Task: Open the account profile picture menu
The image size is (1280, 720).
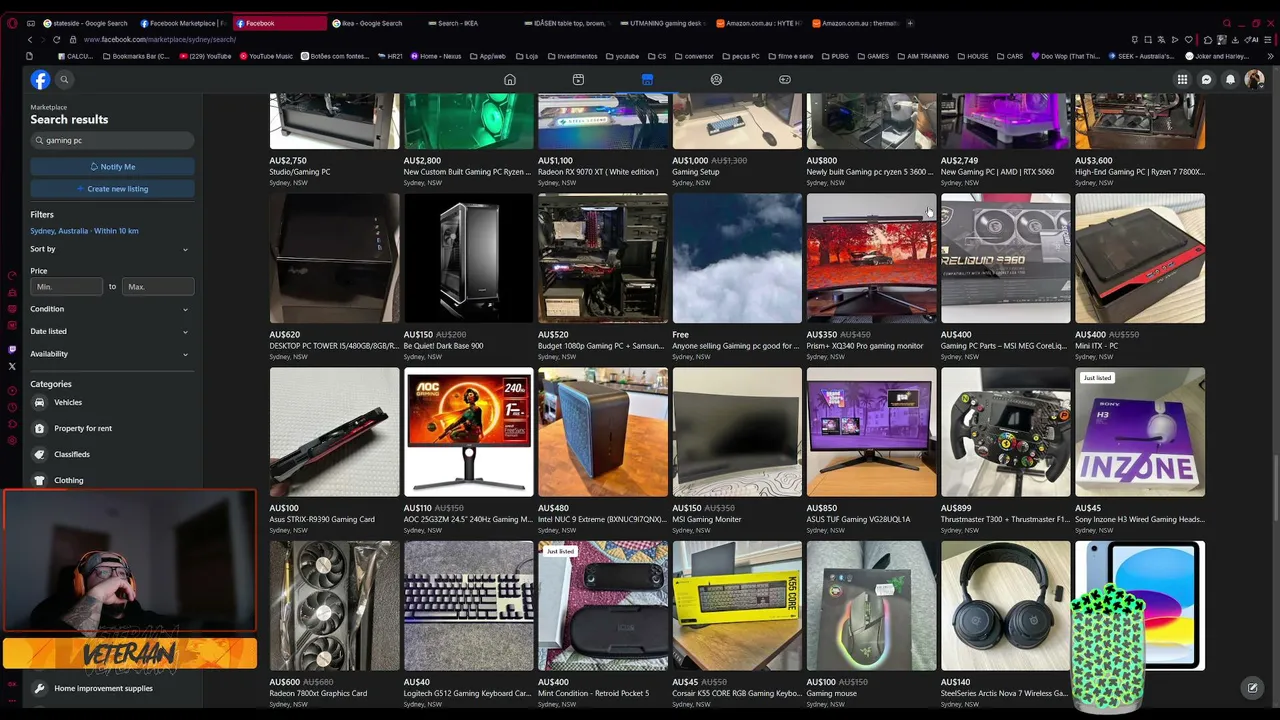Action: (1254, 80)
